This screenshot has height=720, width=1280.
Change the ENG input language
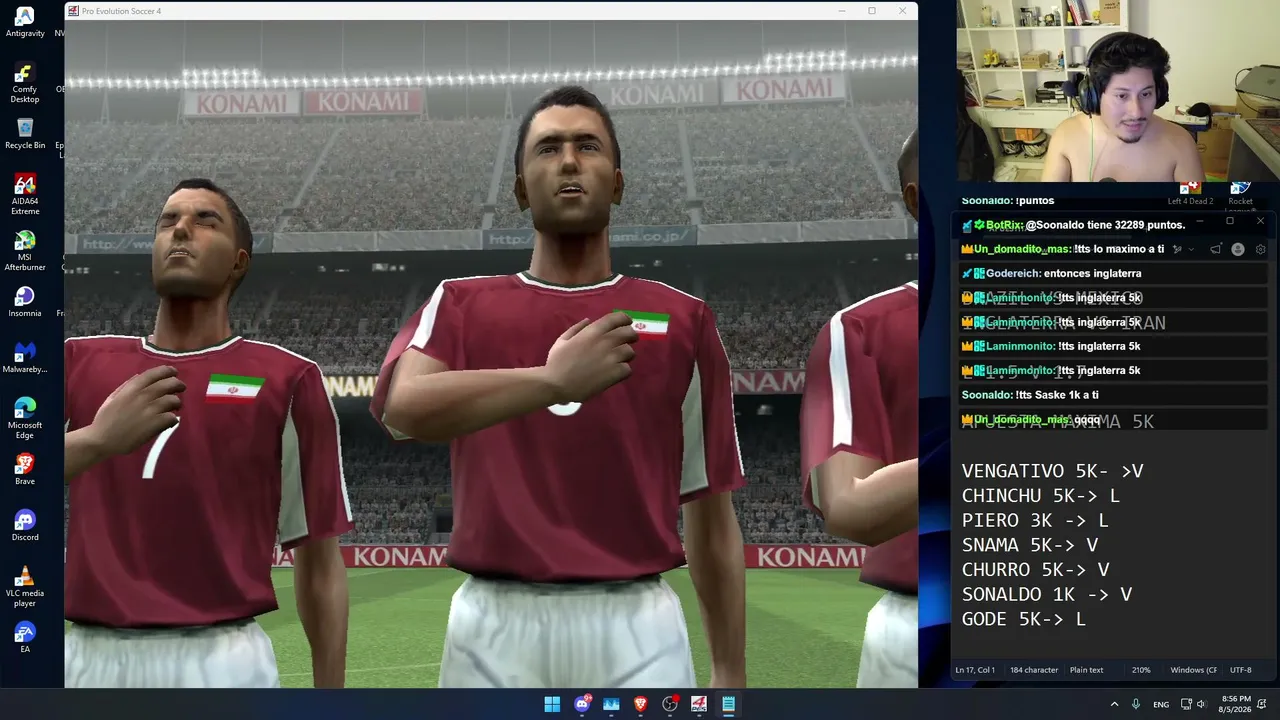pos(1161,704)
